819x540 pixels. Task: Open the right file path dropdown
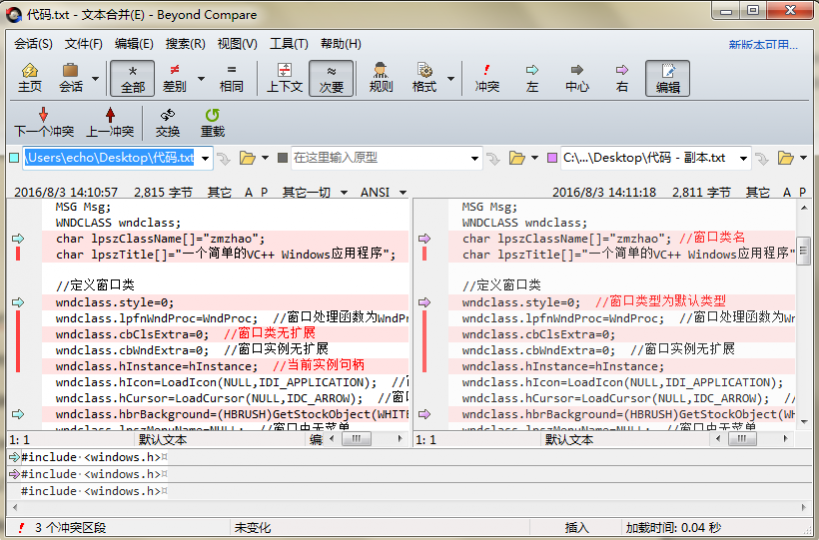point(743,158)
